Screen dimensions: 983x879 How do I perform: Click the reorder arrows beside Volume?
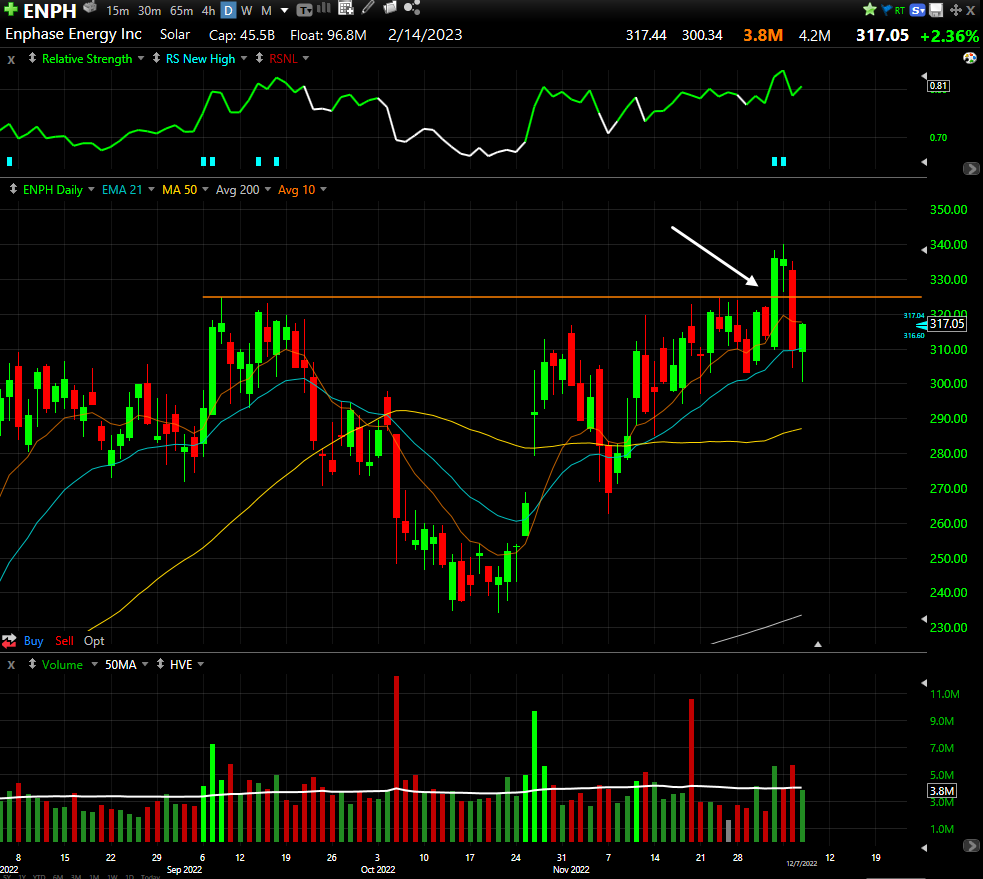click(x=32, y=663)
